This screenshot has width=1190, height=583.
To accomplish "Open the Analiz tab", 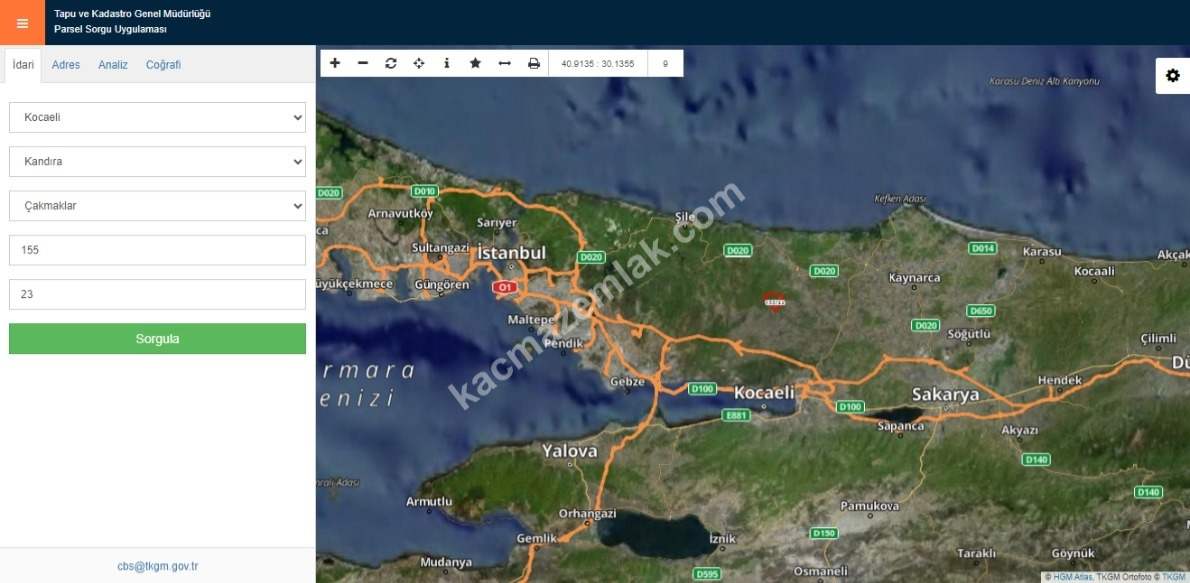I will 113,65.
